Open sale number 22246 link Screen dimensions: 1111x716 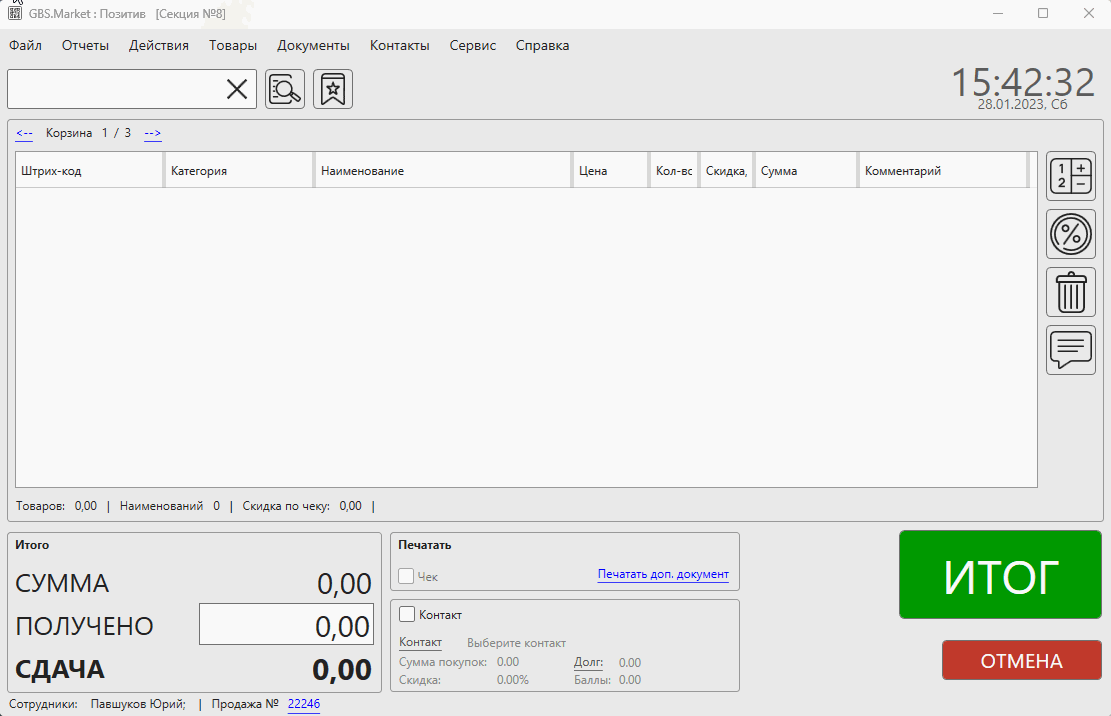304,704
